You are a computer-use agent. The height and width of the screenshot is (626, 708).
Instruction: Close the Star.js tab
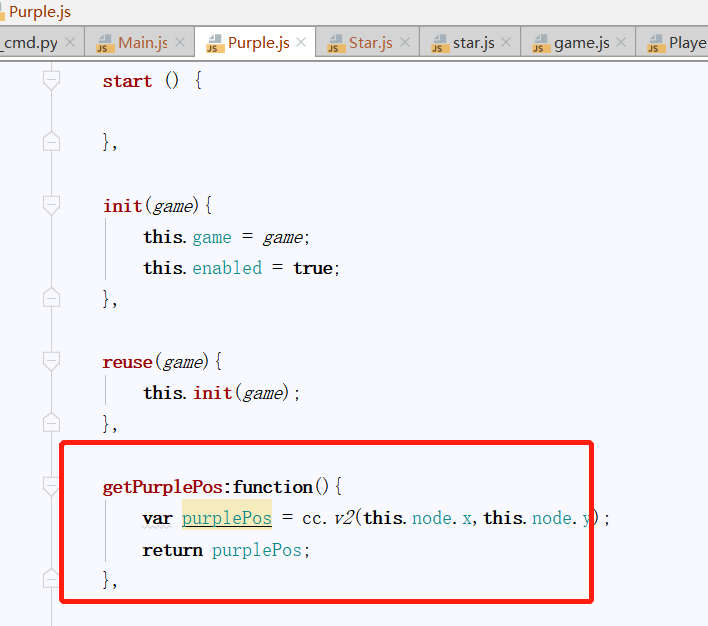click(x=405, y=42)
